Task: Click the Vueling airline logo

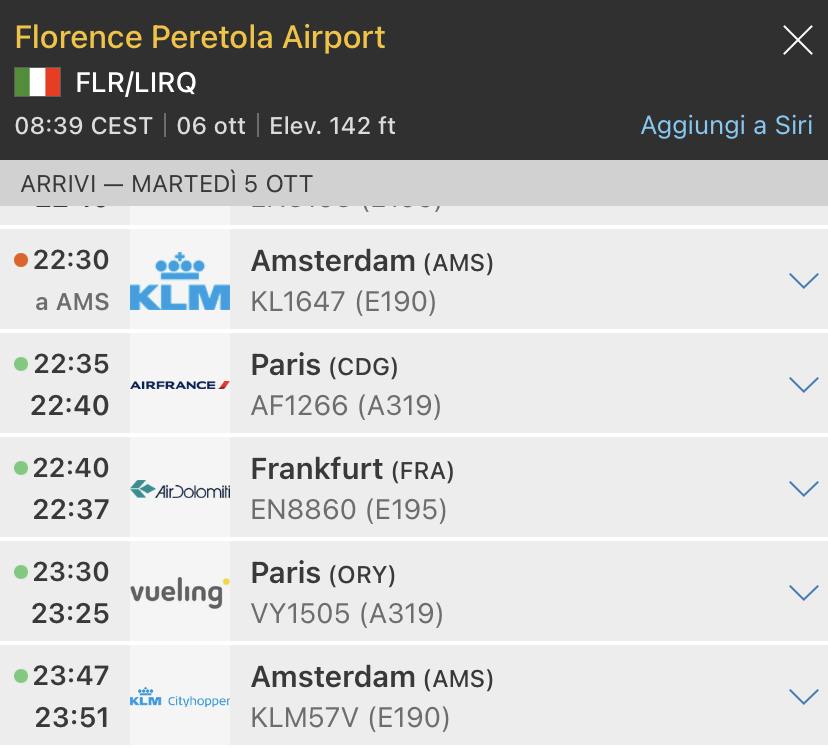Action: (180, 592)
